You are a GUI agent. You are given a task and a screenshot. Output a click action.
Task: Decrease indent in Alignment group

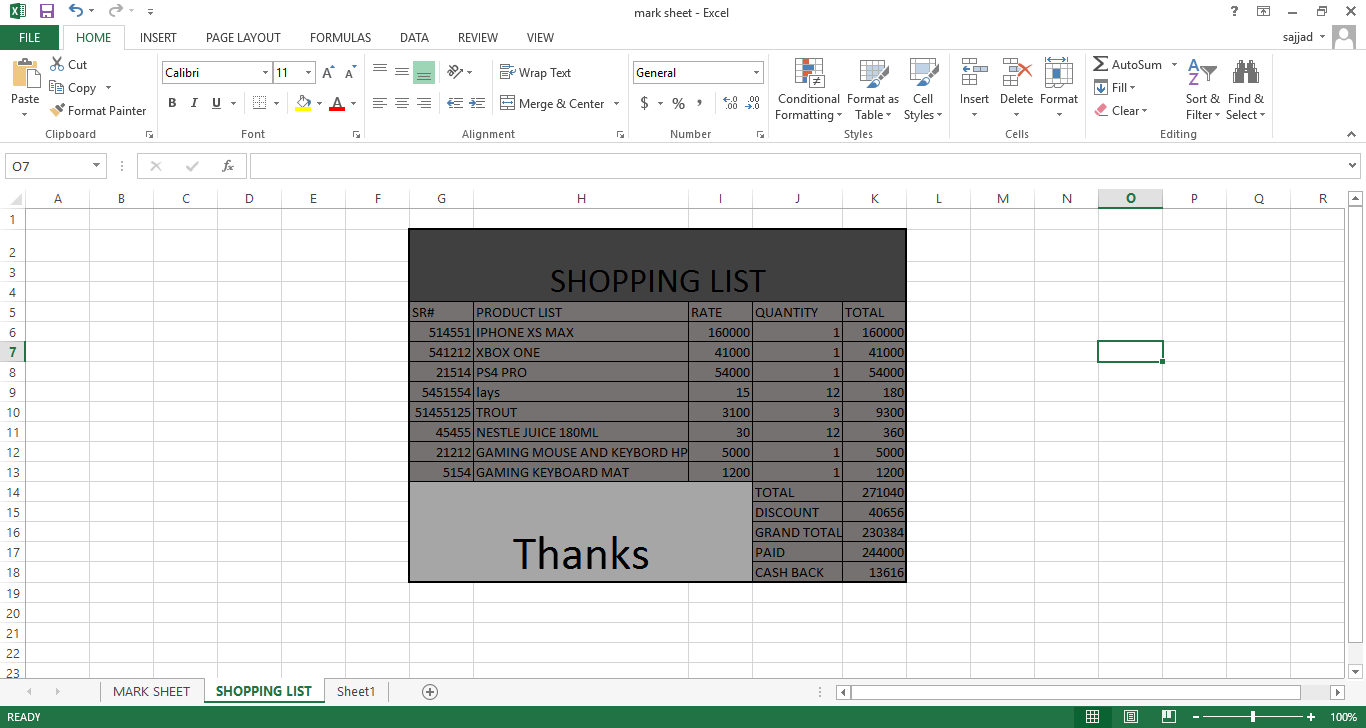click(x=455, y=103)
